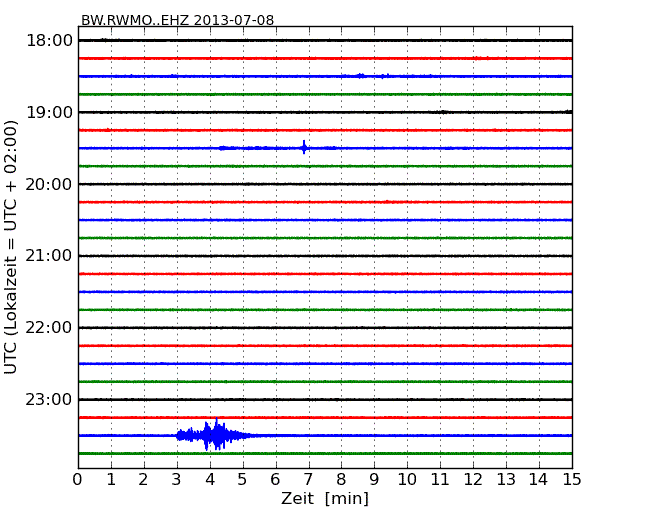Click the 8 minute tick label
Image resolution: width=650 pixels, height=520 pixels.
tap(341, 480)
